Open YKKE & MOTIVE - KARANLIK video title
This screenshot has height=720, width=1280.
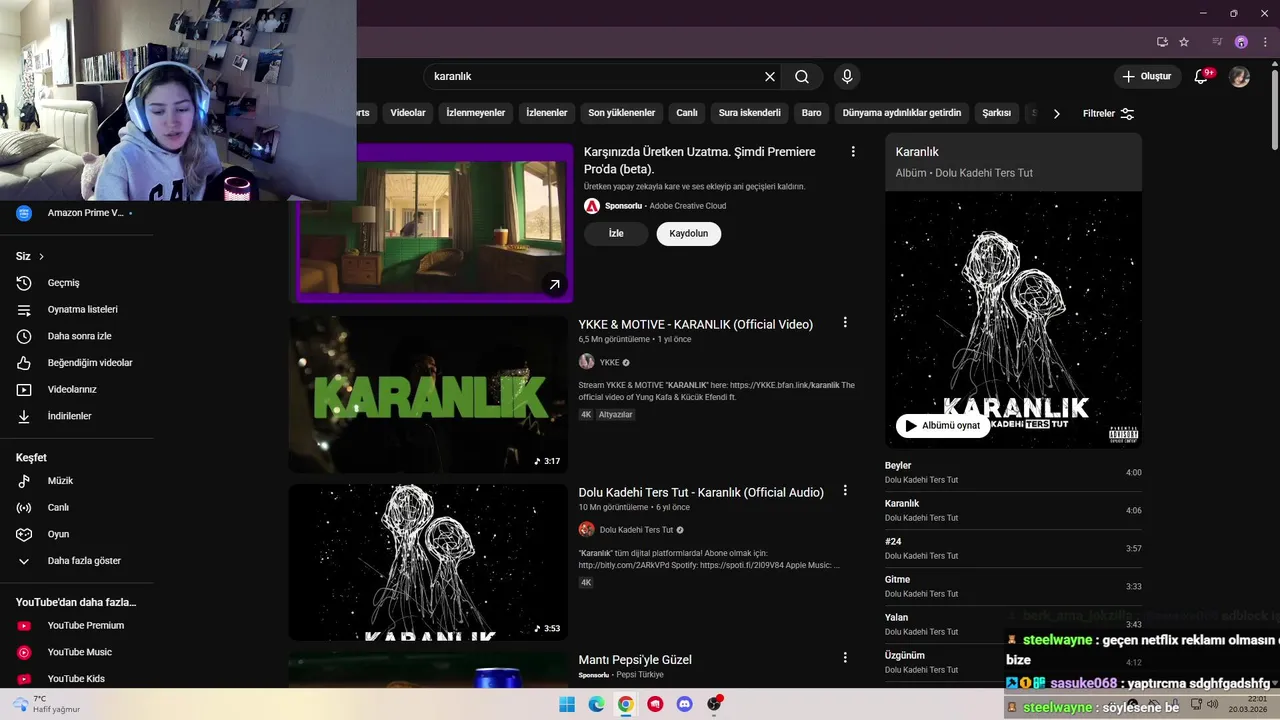tap(696, 324)
